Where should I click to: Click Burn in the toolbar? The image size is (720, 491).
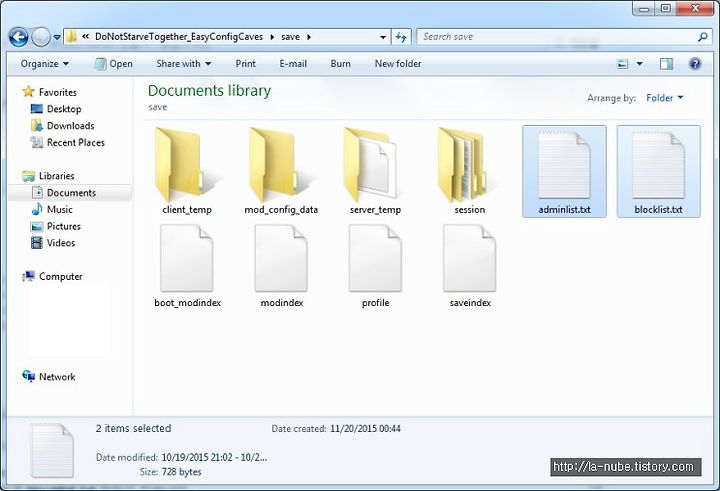[x=340, y=64]
